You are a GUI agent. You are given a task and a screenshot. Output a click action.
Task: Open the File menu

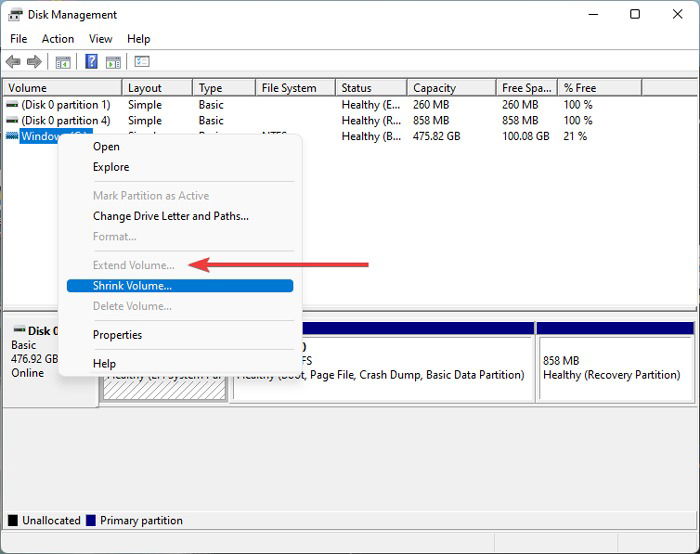[19, 39]
